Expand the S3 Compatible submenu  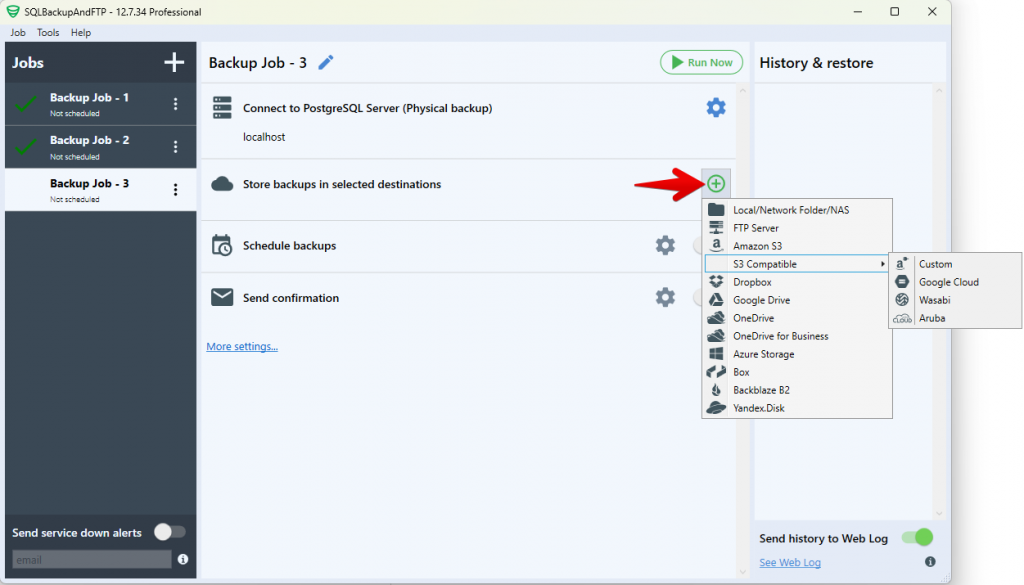[797, 264]
